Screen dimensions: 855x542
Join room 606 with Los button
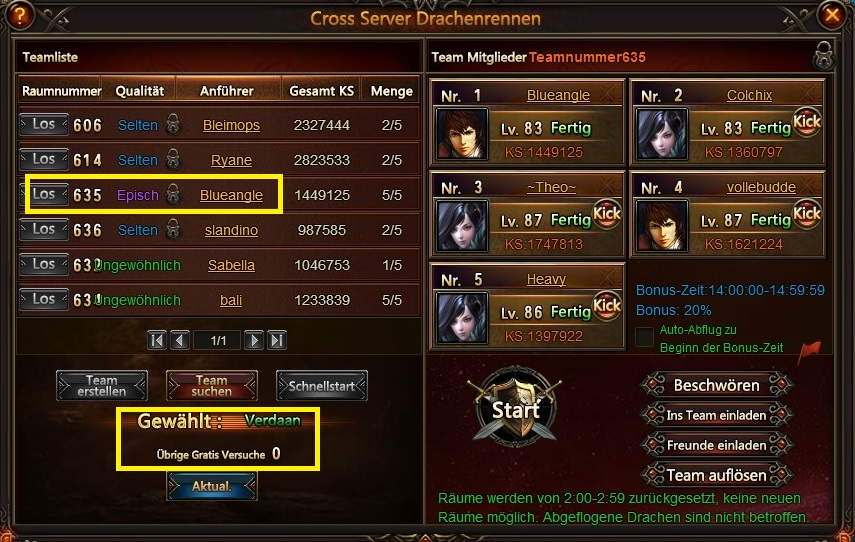44,124
